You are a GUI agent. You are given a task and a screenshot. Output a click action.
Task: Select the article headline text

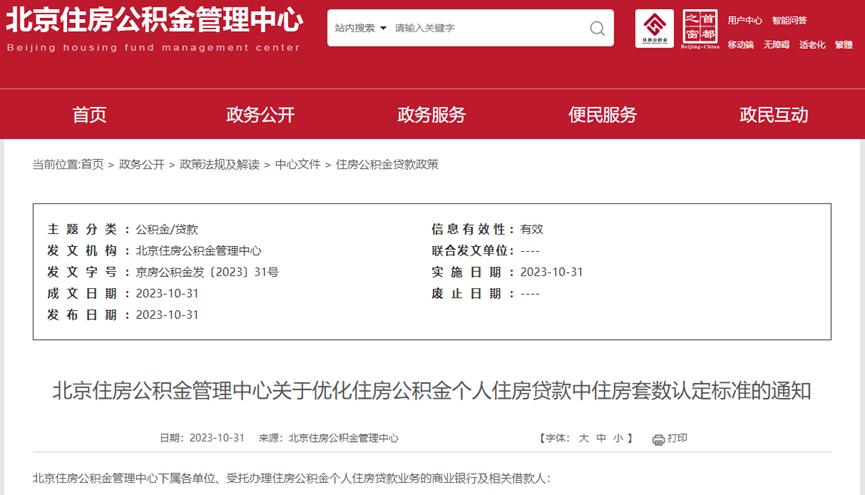(x=432, y=391)
